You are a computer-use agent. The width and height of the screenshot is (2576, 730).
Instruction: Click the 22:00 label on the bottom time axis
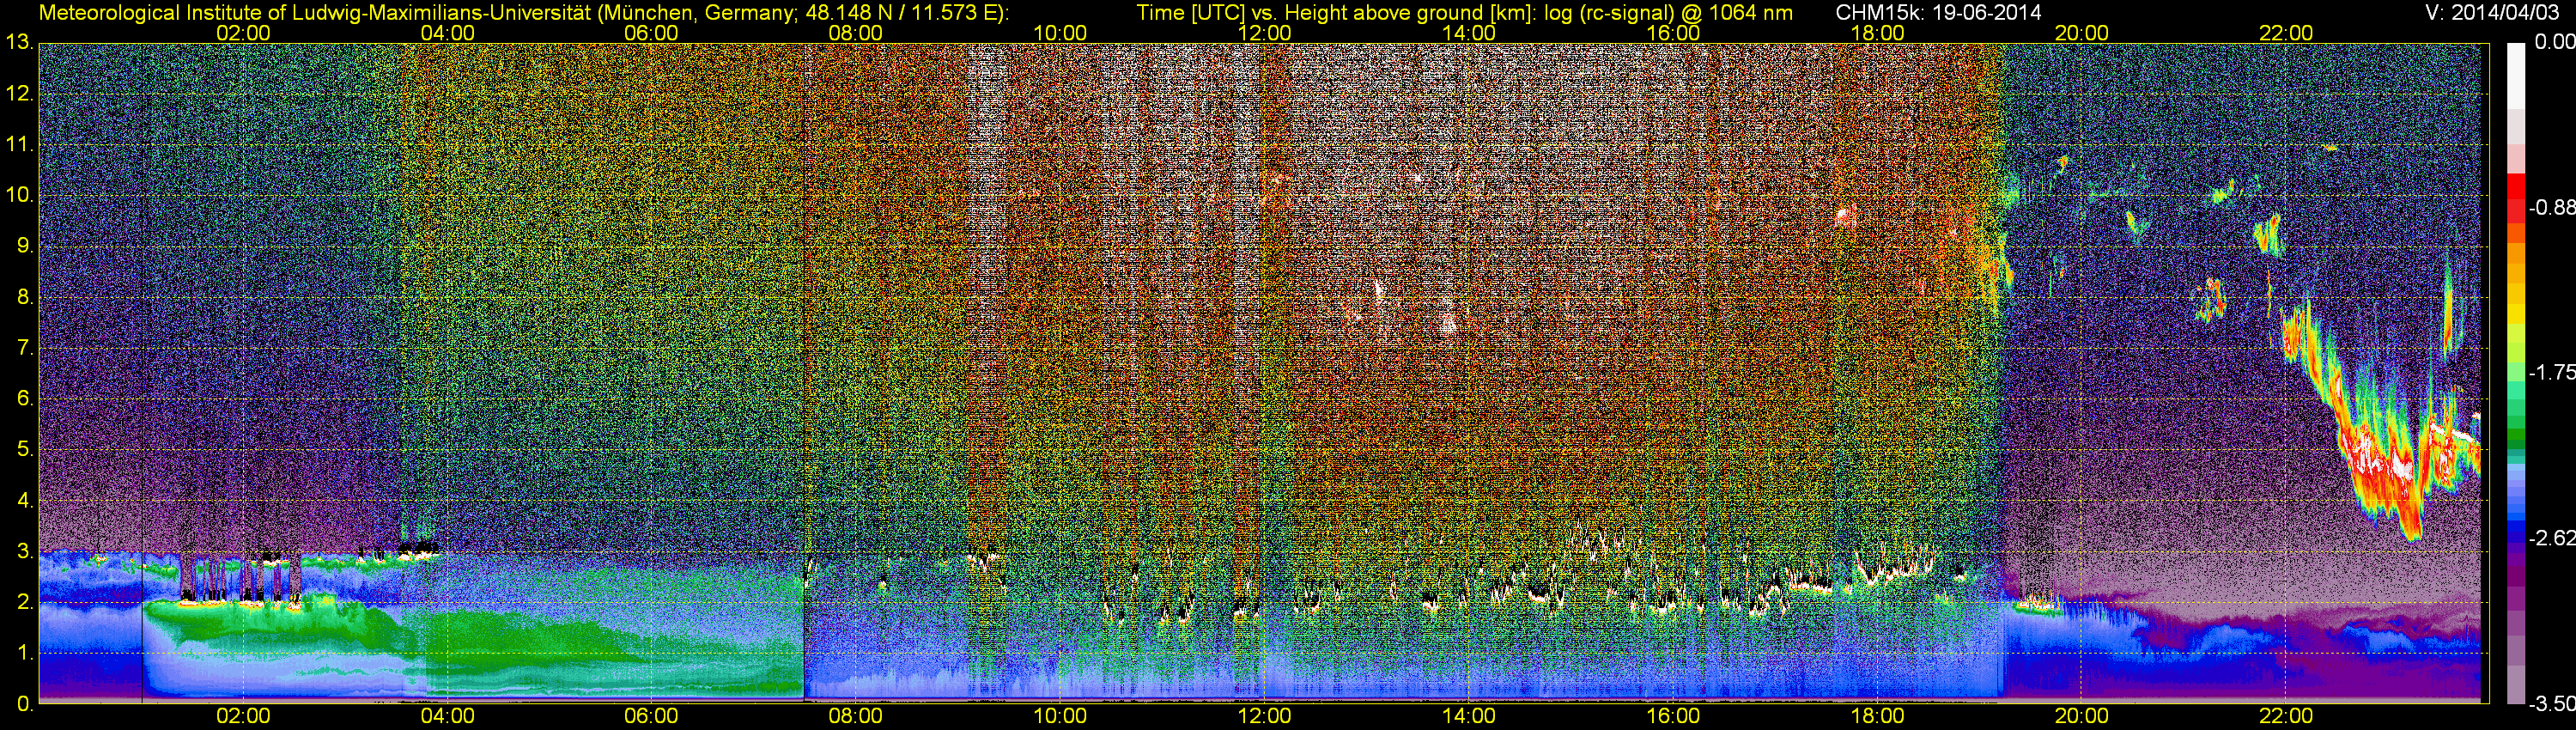(x=2286, y=716)
